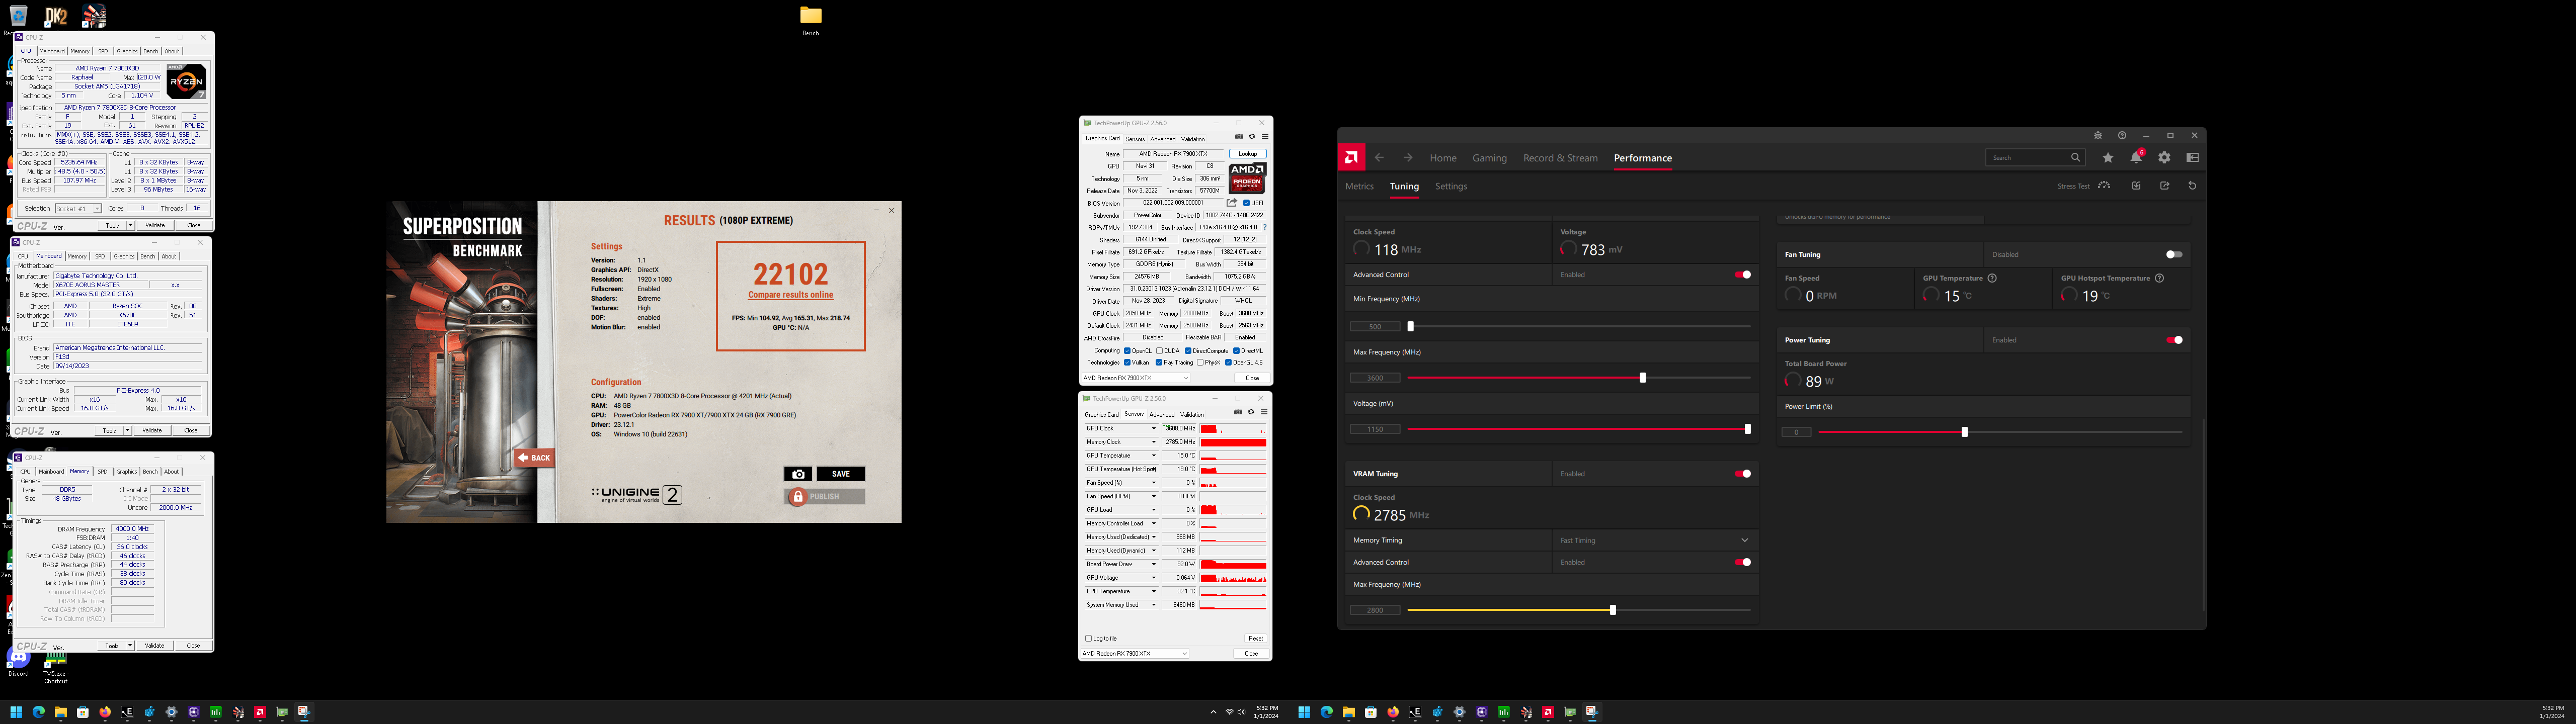
Task: Open the Board Power Draw sensor dropdown
Action: tap(1153, 564)
